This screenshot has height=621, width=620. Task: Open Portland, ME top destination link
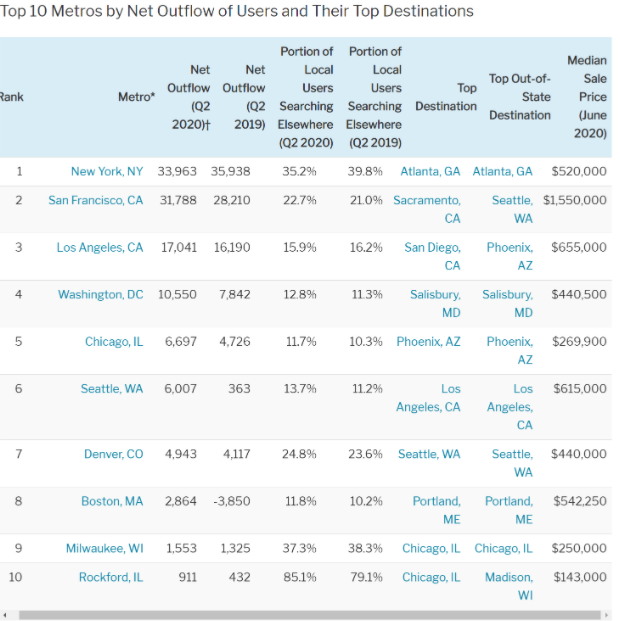437,510
